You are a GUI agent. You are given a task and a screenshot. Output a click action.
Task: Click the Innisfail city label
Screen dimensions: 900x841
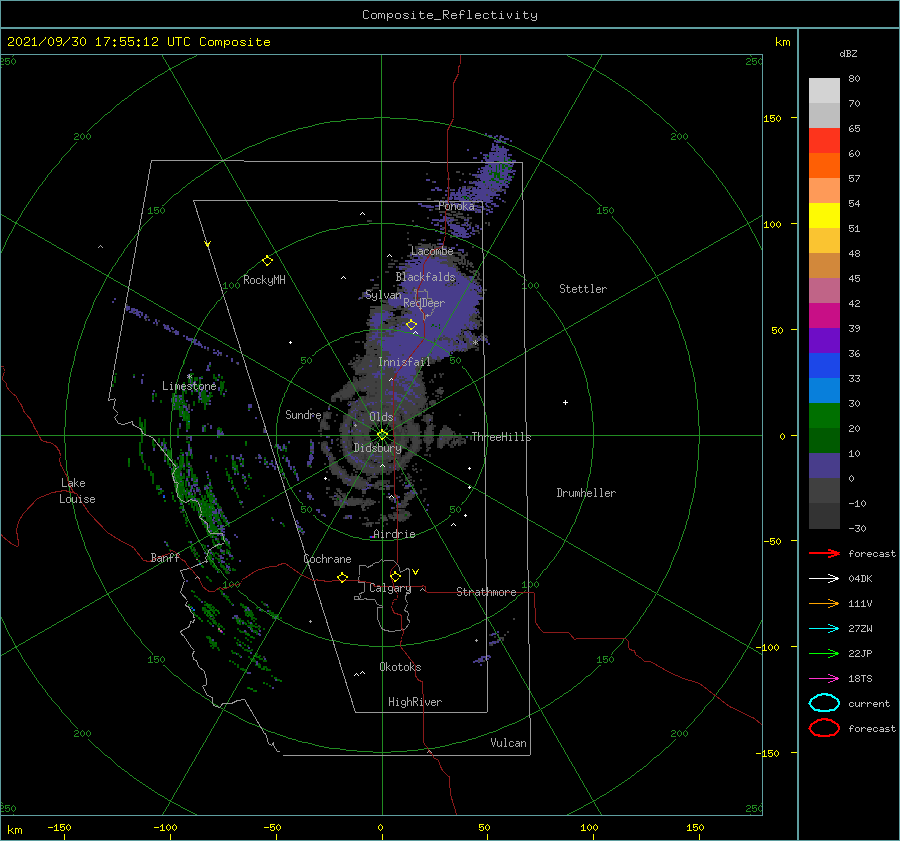click(404, 362)
